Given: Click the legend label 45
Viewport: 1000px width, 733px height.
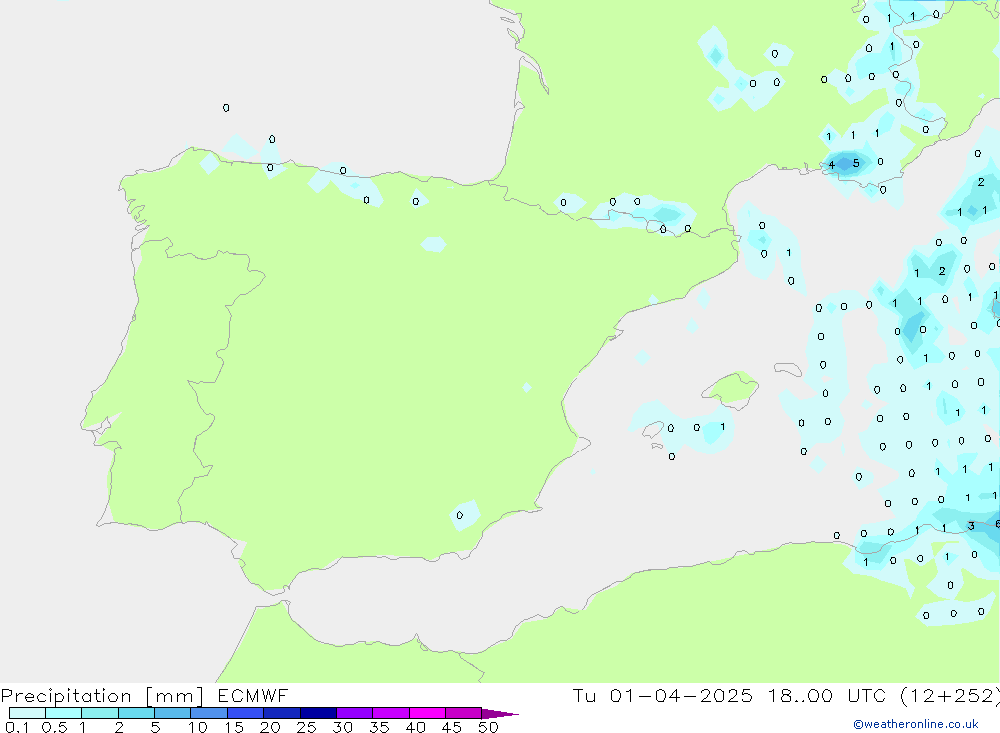Looking at the screenshot, I should 452,727.
